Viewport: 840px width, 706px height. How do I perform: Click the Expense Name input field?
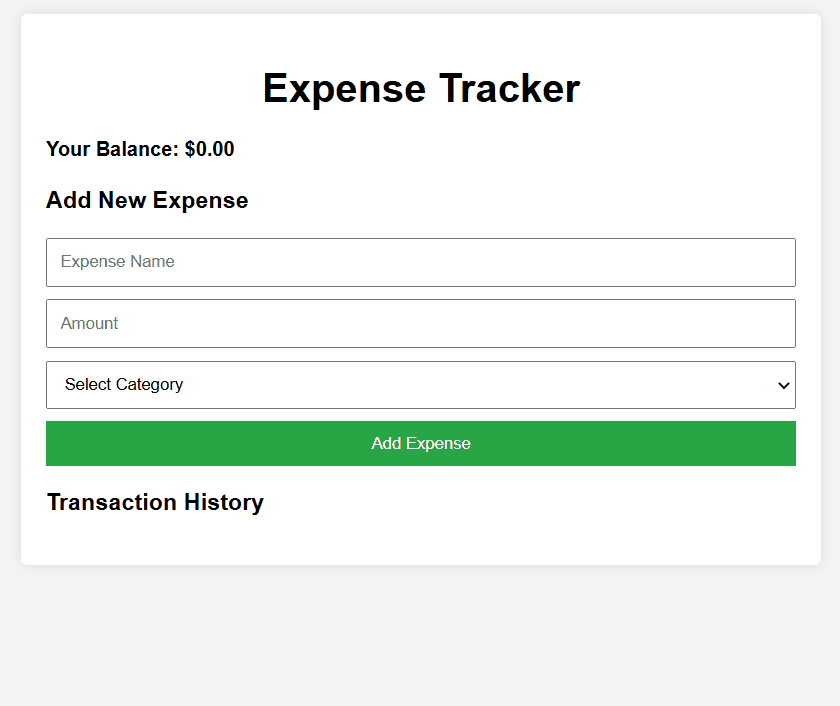(420, 262)
